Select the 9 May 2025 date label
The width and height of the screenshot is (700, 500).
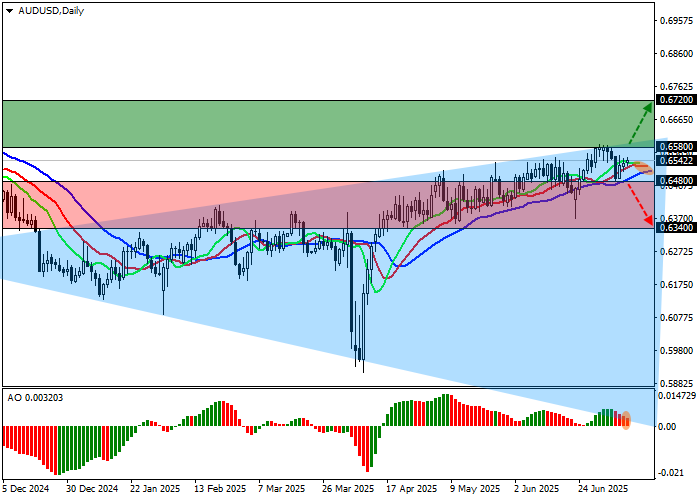[x=475, y=489]
